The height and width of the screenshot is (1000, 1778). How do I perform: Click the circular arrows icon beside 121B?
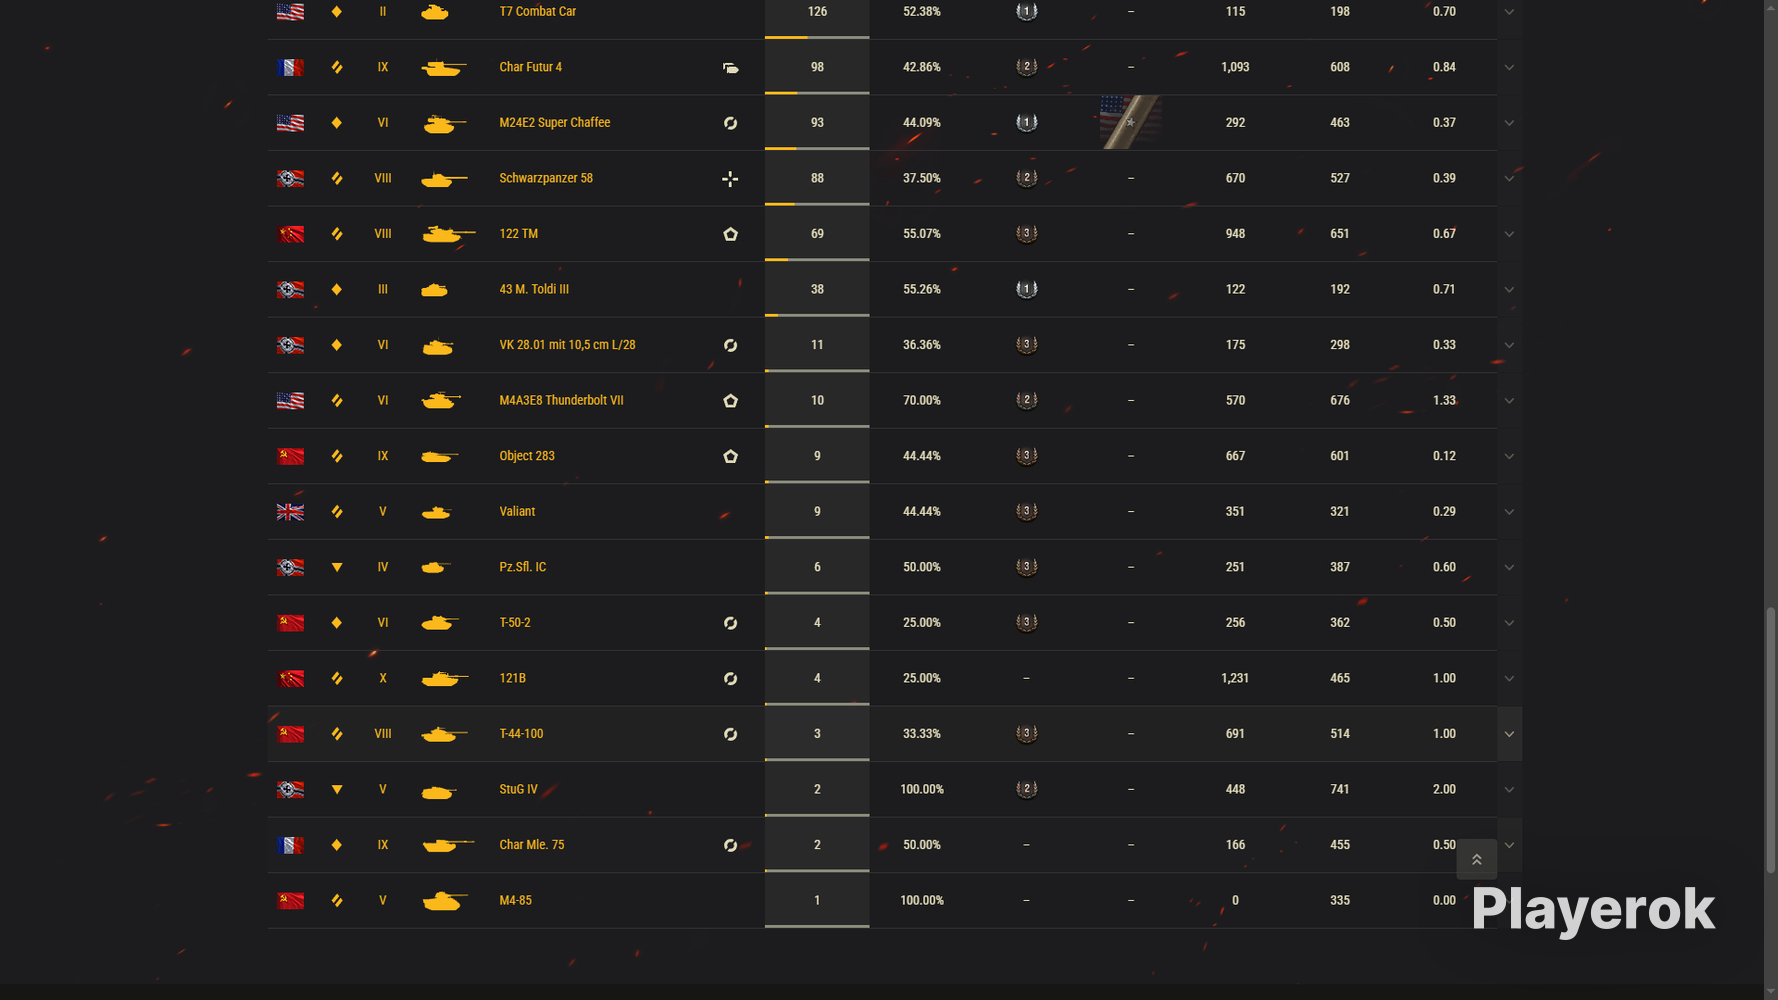pos(730,679)
